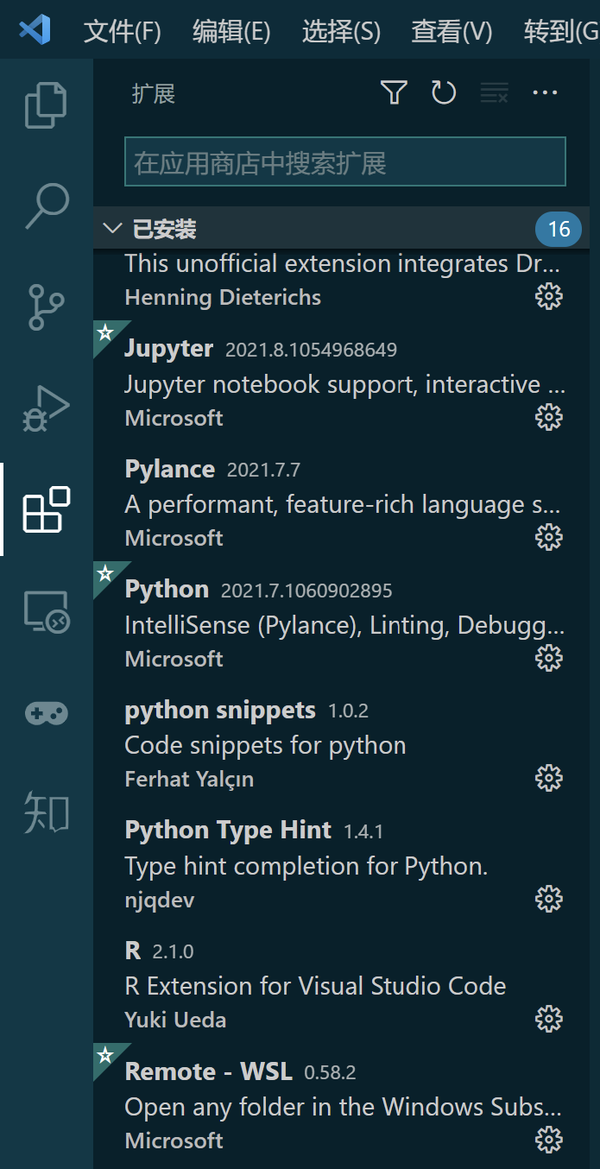Click the gamepad extension icon in sidebar
Image resolution: width=600 pixels, height=1169 pixels.
(x=46, y=713)
